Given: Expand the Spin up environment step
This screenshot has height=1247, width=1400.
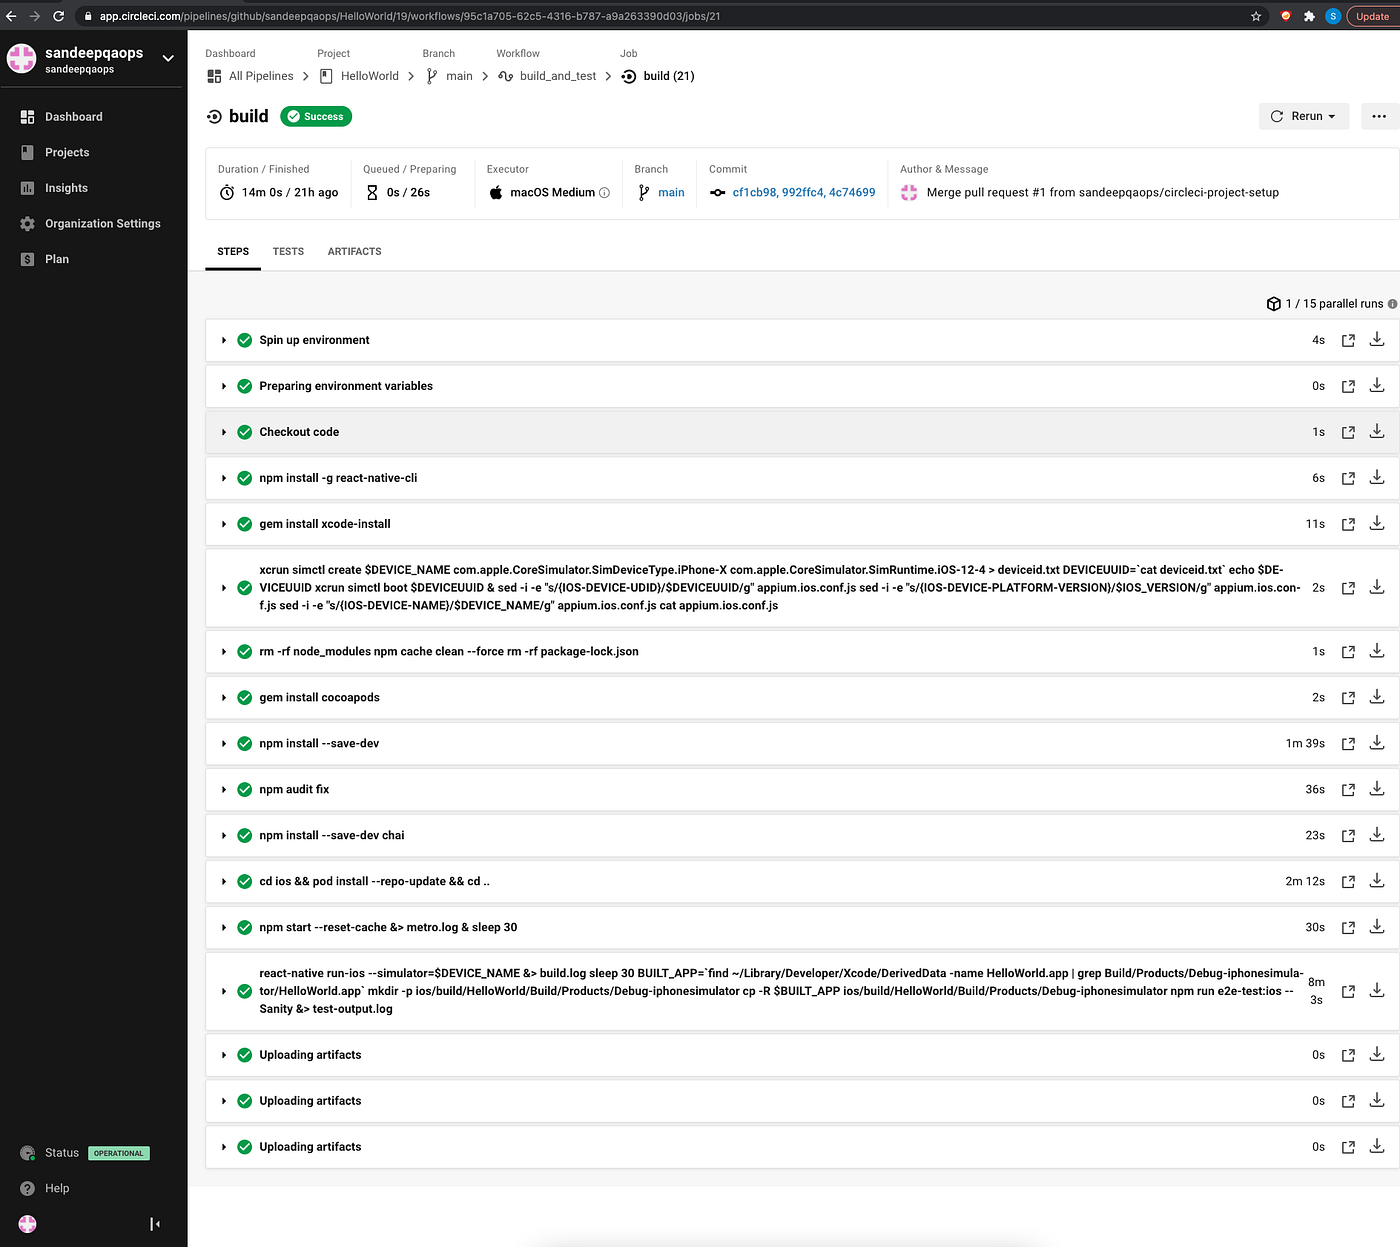Looking at the screenshot, I should 224,341.
